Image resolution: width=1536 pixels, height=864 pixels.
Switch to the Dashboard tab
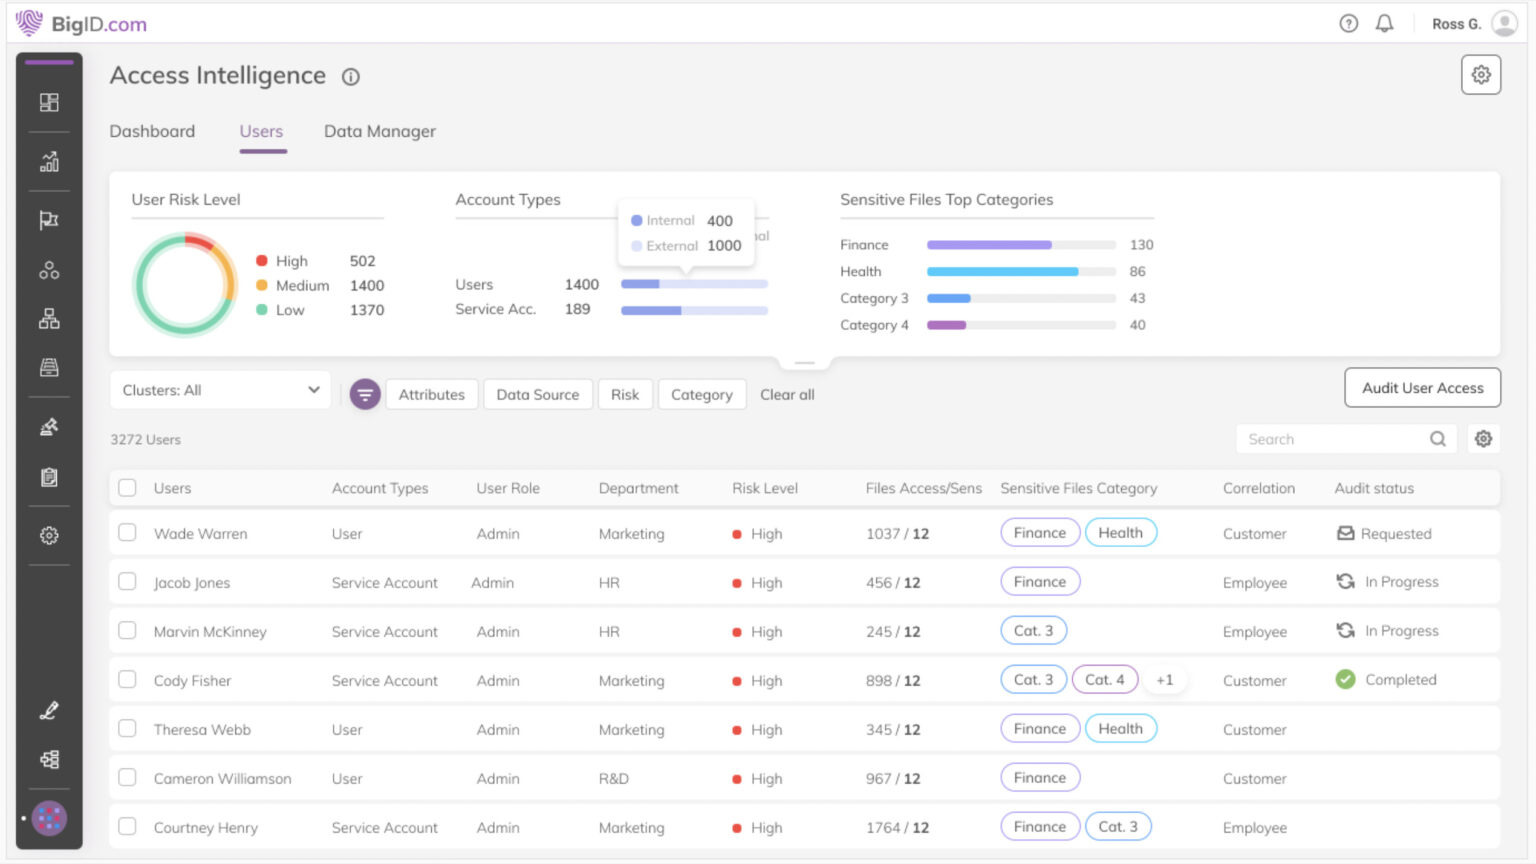[x=152, y=131]
